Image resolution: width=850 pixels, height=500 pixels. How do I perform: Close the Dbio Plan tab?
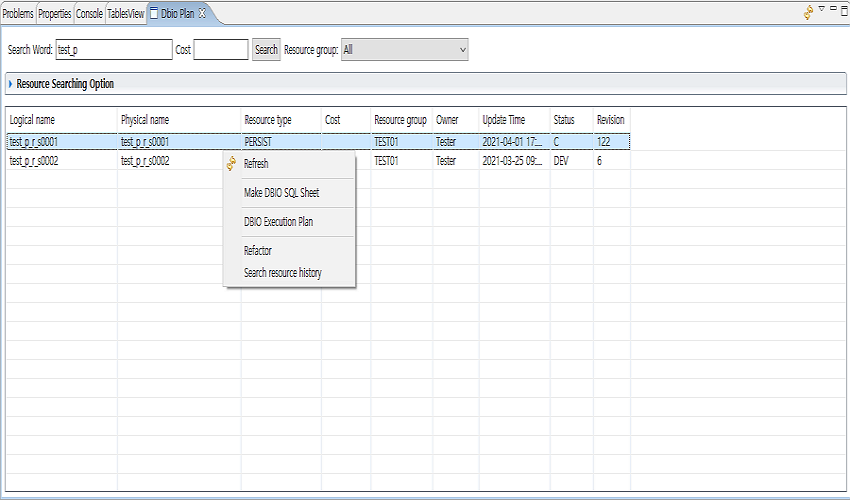click(202, 13)
